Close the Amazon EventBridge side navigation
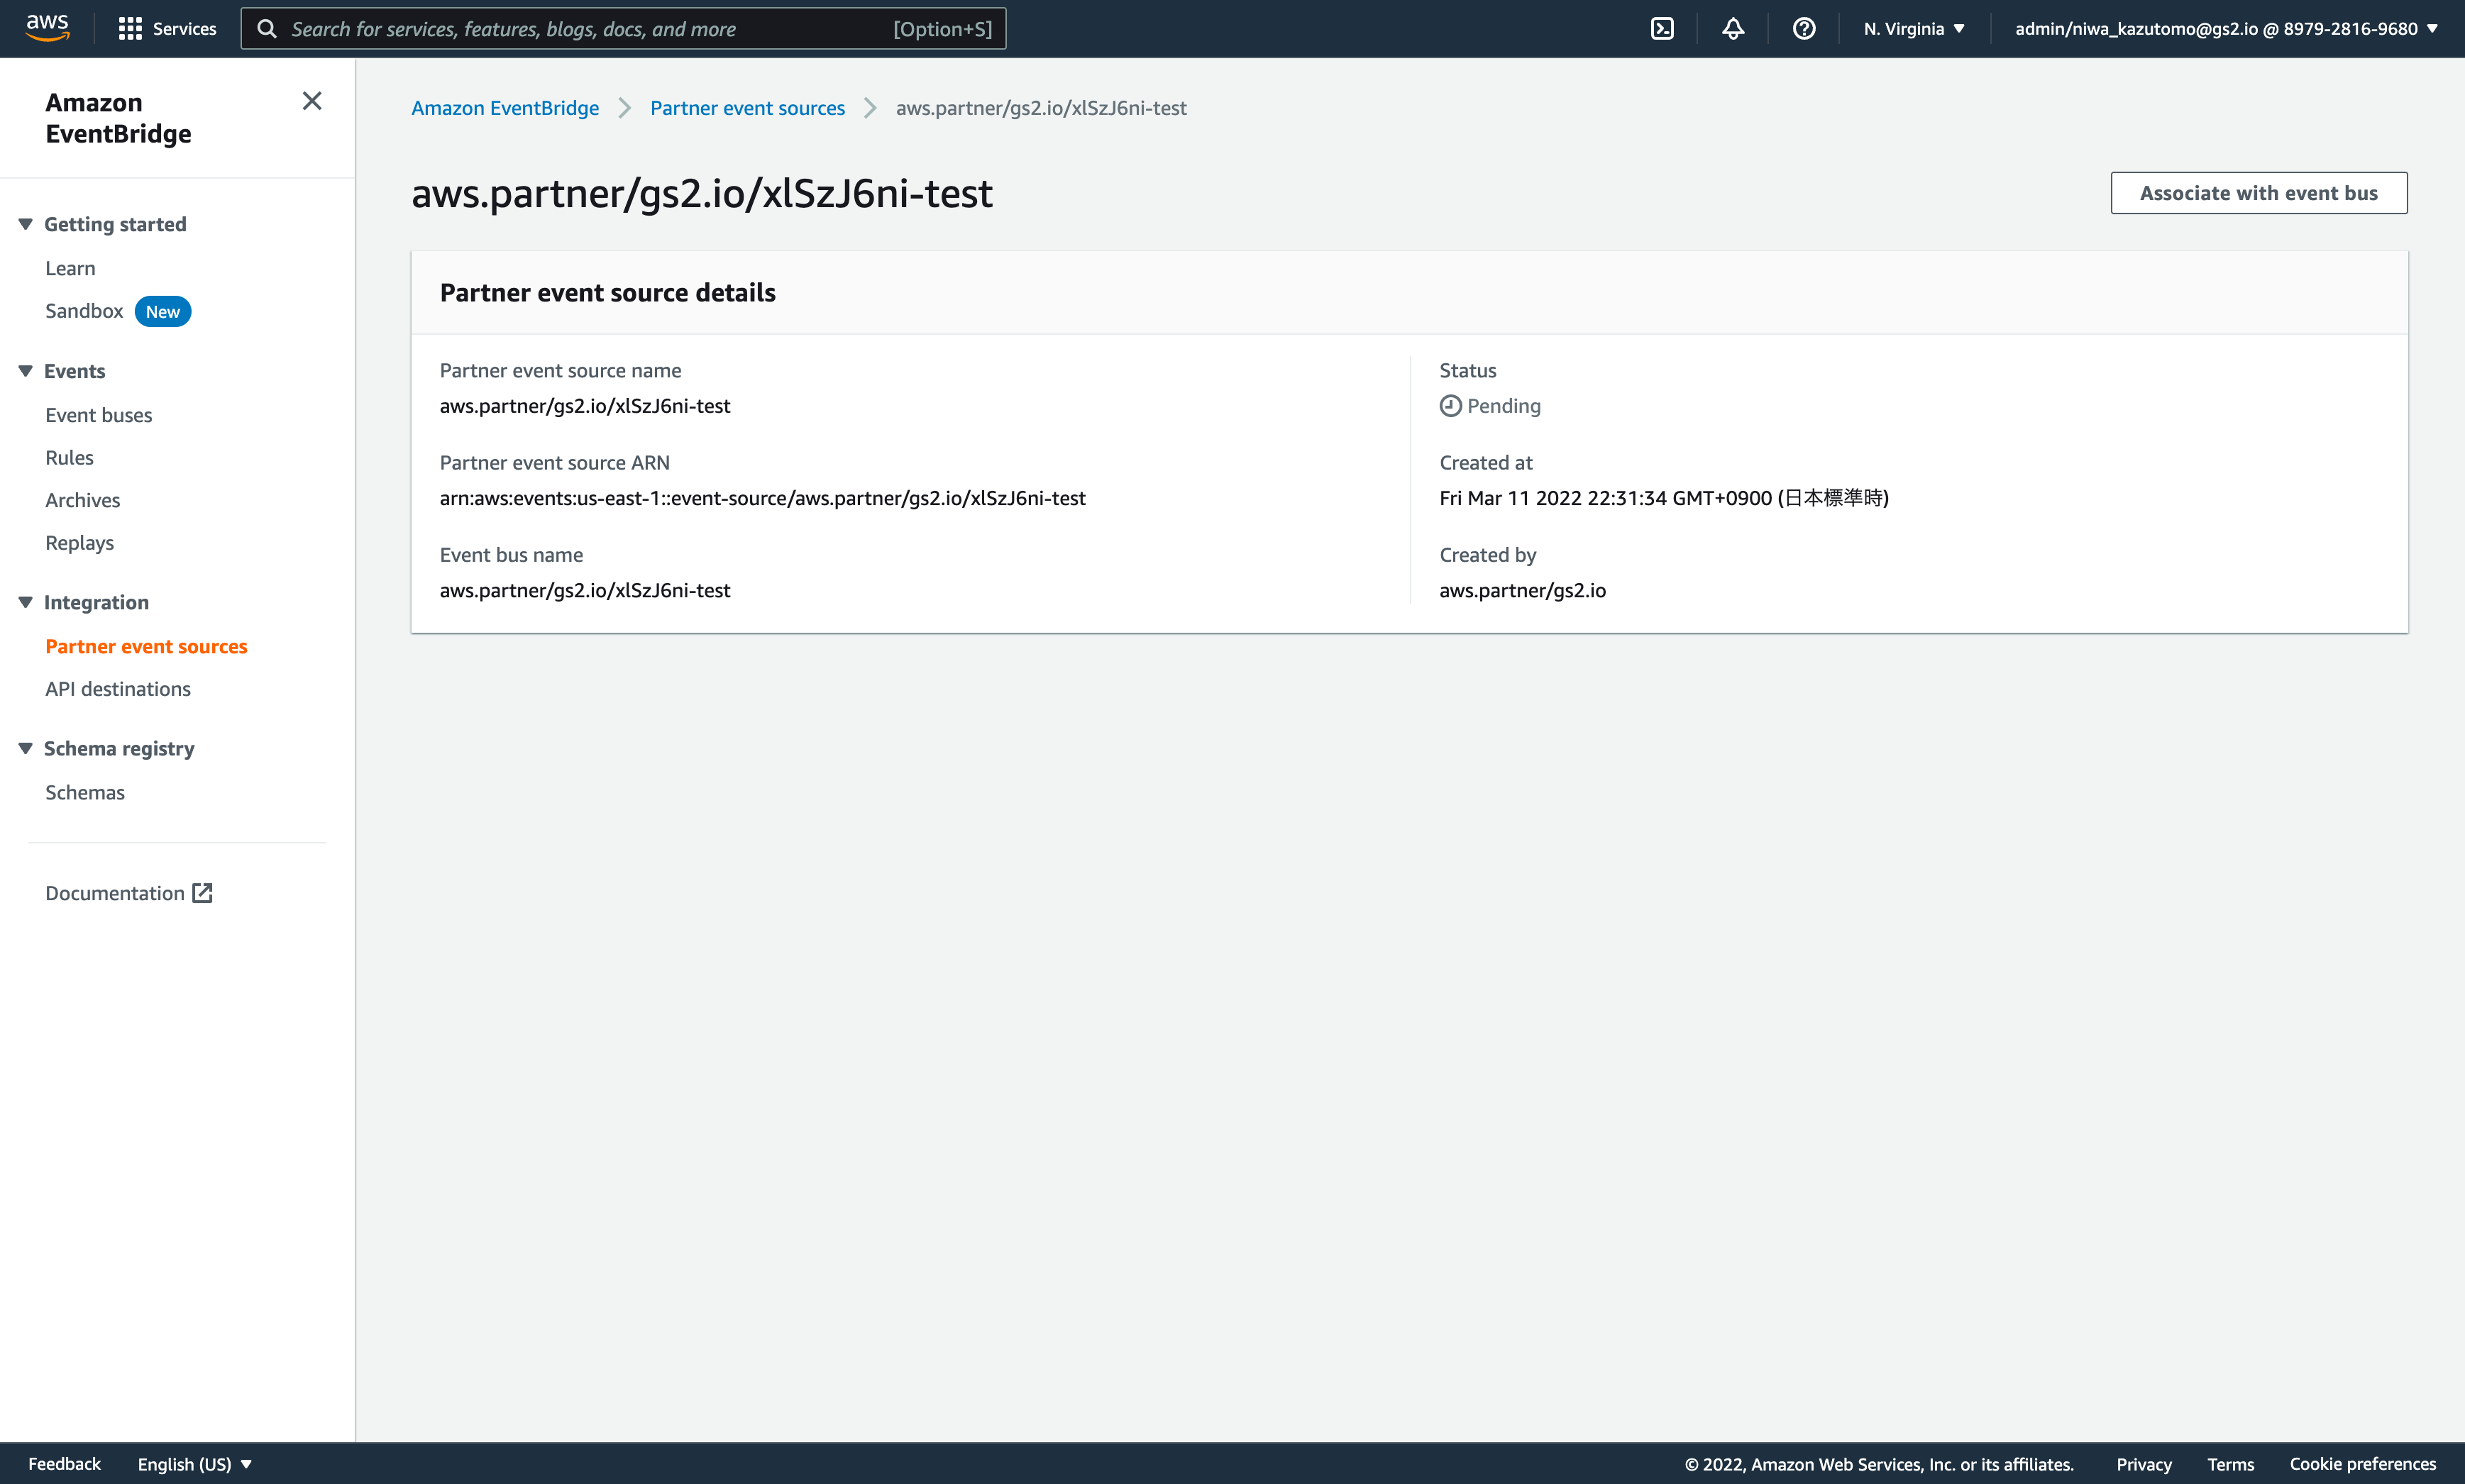 click(312, 101)
